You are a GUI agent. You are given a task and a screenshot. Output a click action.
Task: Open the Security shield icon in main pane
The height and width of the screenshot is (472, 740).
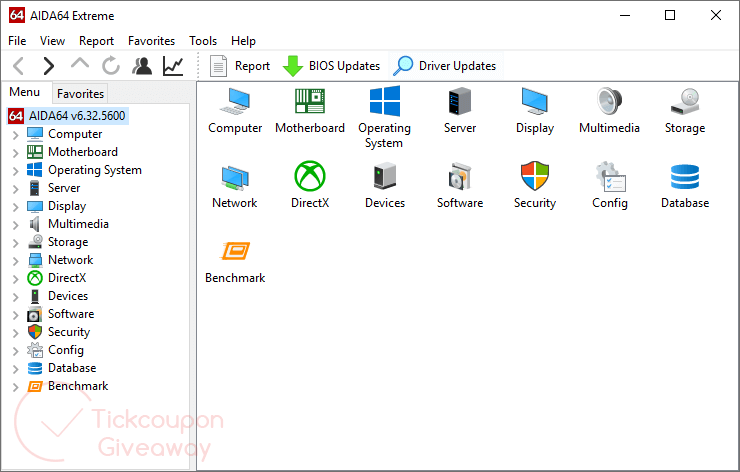(535, 176)
